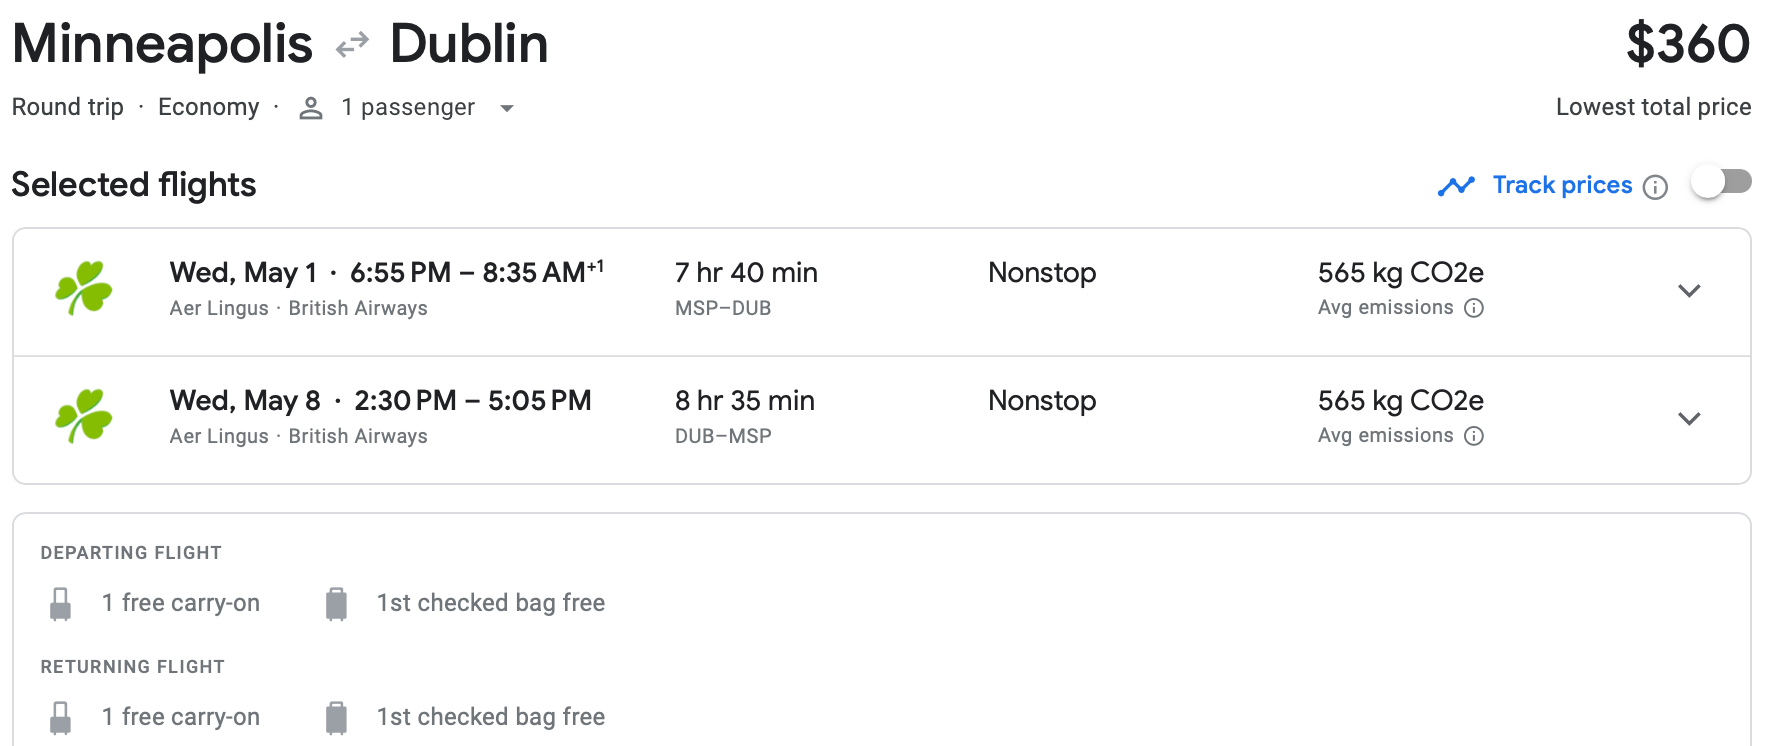Click the round-trip swap arrows icon
The image size is (1772, 746).
(352, 45)
